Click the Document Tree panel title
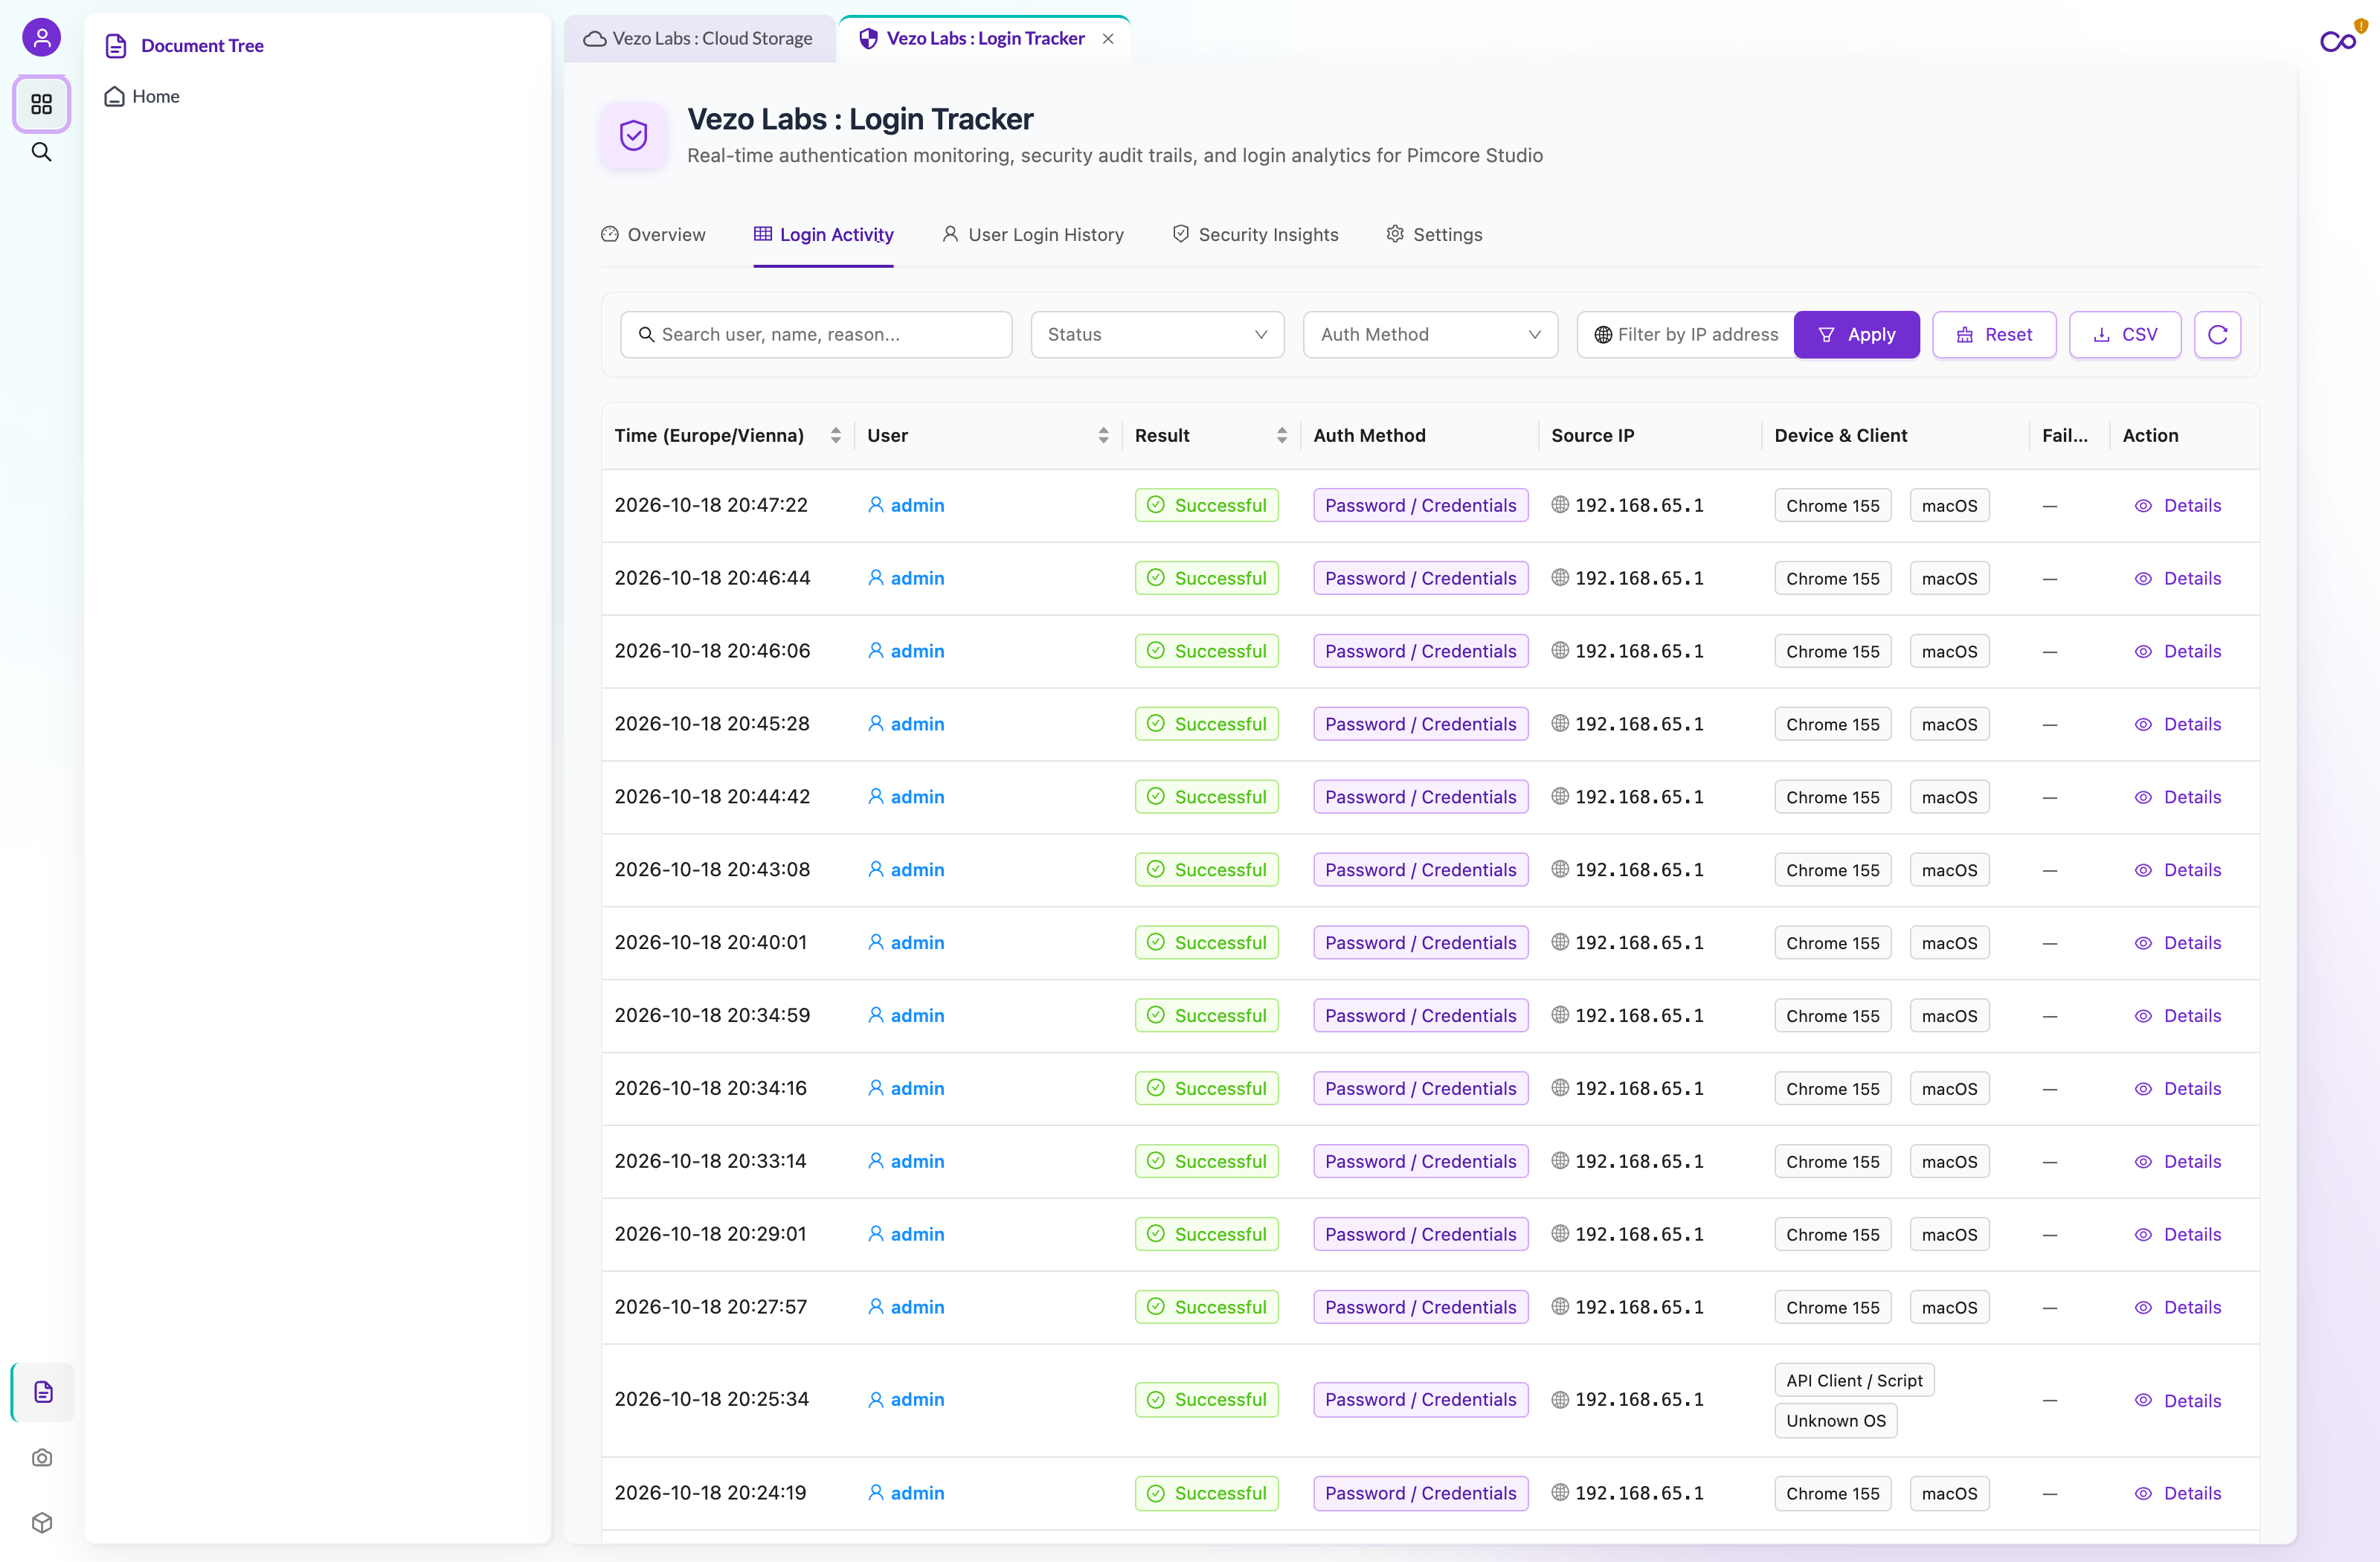2380x1562 pixels. tap(202, 45)
